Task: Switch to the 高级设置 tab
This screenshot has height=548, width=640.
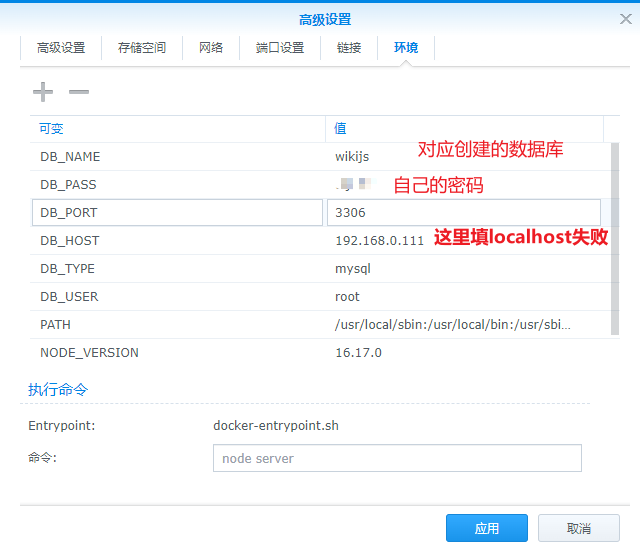Action: (61, 48)
